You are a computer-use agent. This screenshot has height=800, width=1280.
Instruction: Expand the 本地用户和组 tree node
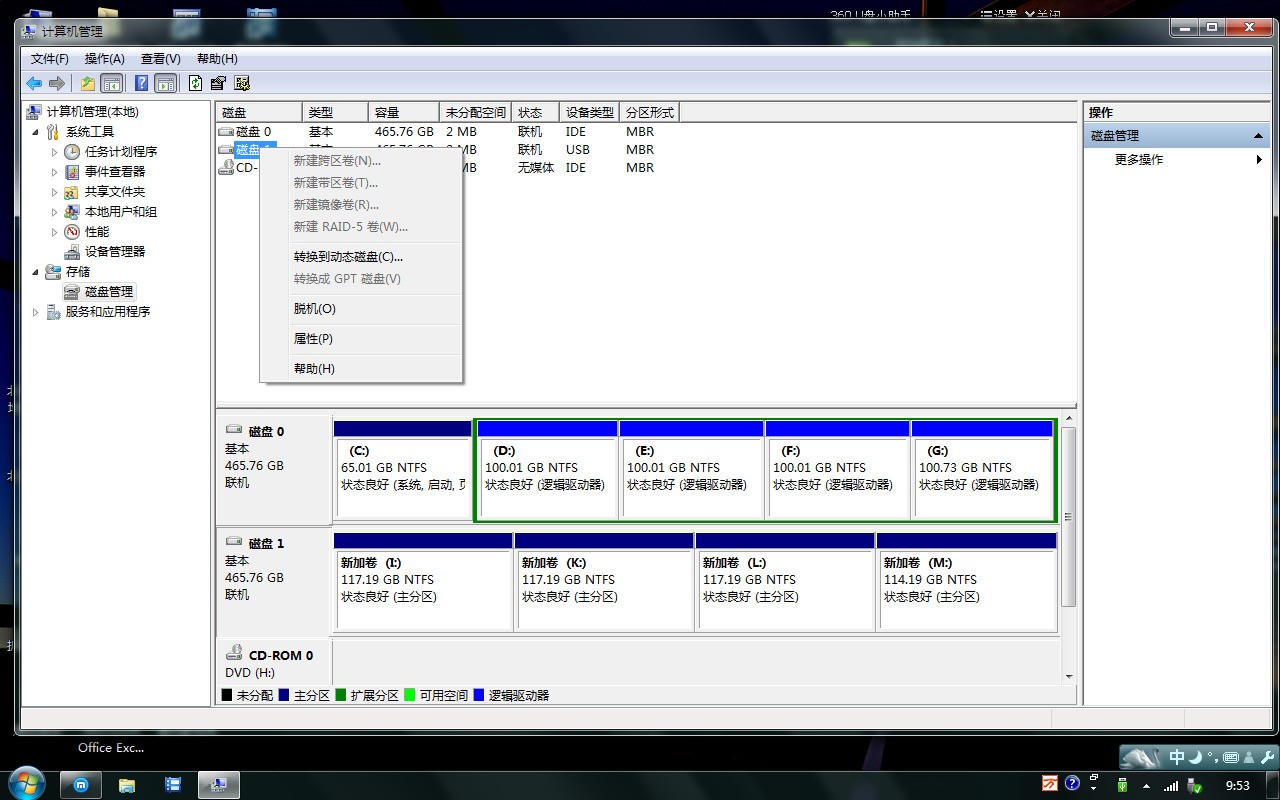pos(55,212)
